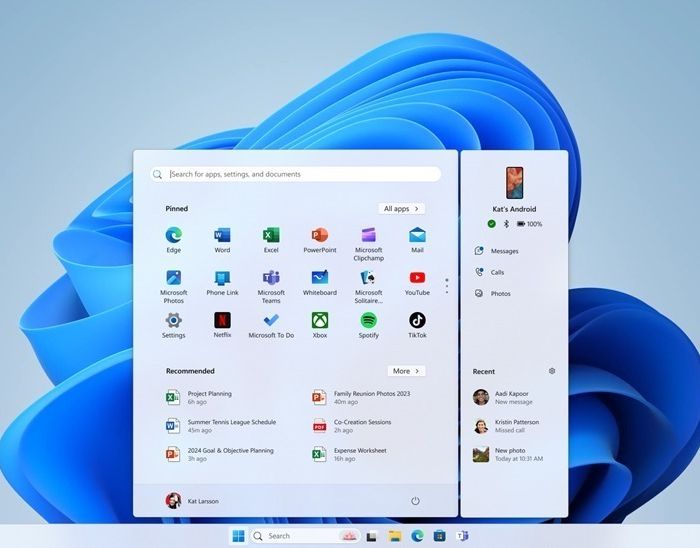Open Family Reunion Photos 2023 file

pos(361,397)
